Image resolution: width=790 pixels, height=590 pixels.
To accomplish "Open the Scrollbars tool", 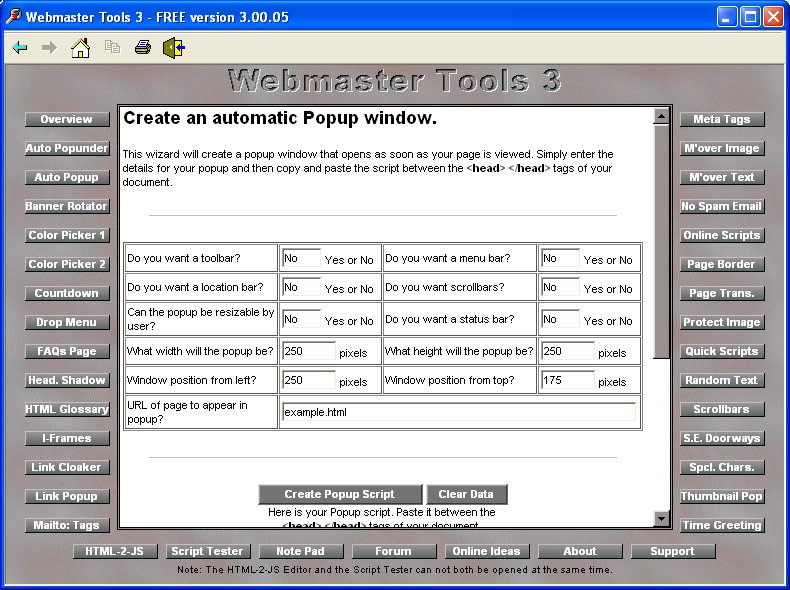I will (x=722, y=409).
